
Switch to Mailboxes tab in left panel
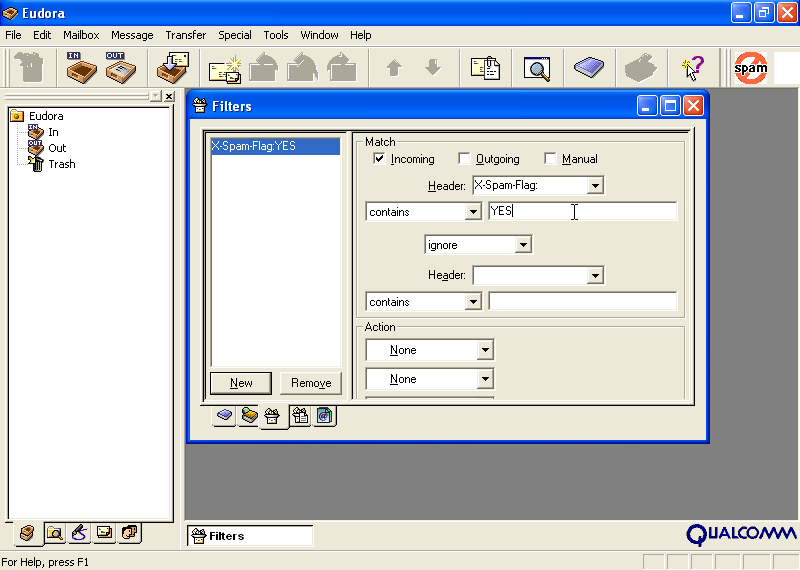click(27, 533)
